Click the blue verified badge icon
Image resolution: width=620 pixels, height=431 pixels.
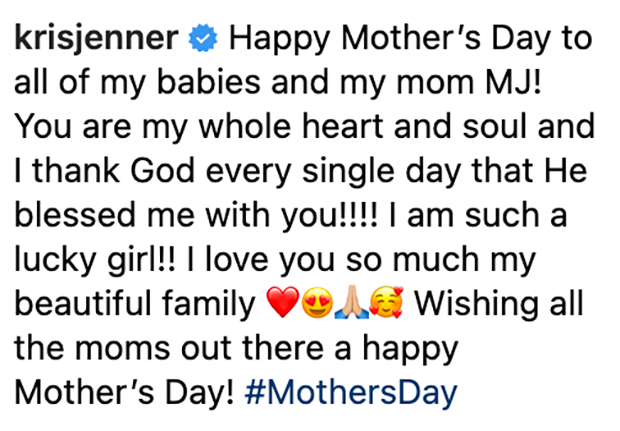[202, 38]
